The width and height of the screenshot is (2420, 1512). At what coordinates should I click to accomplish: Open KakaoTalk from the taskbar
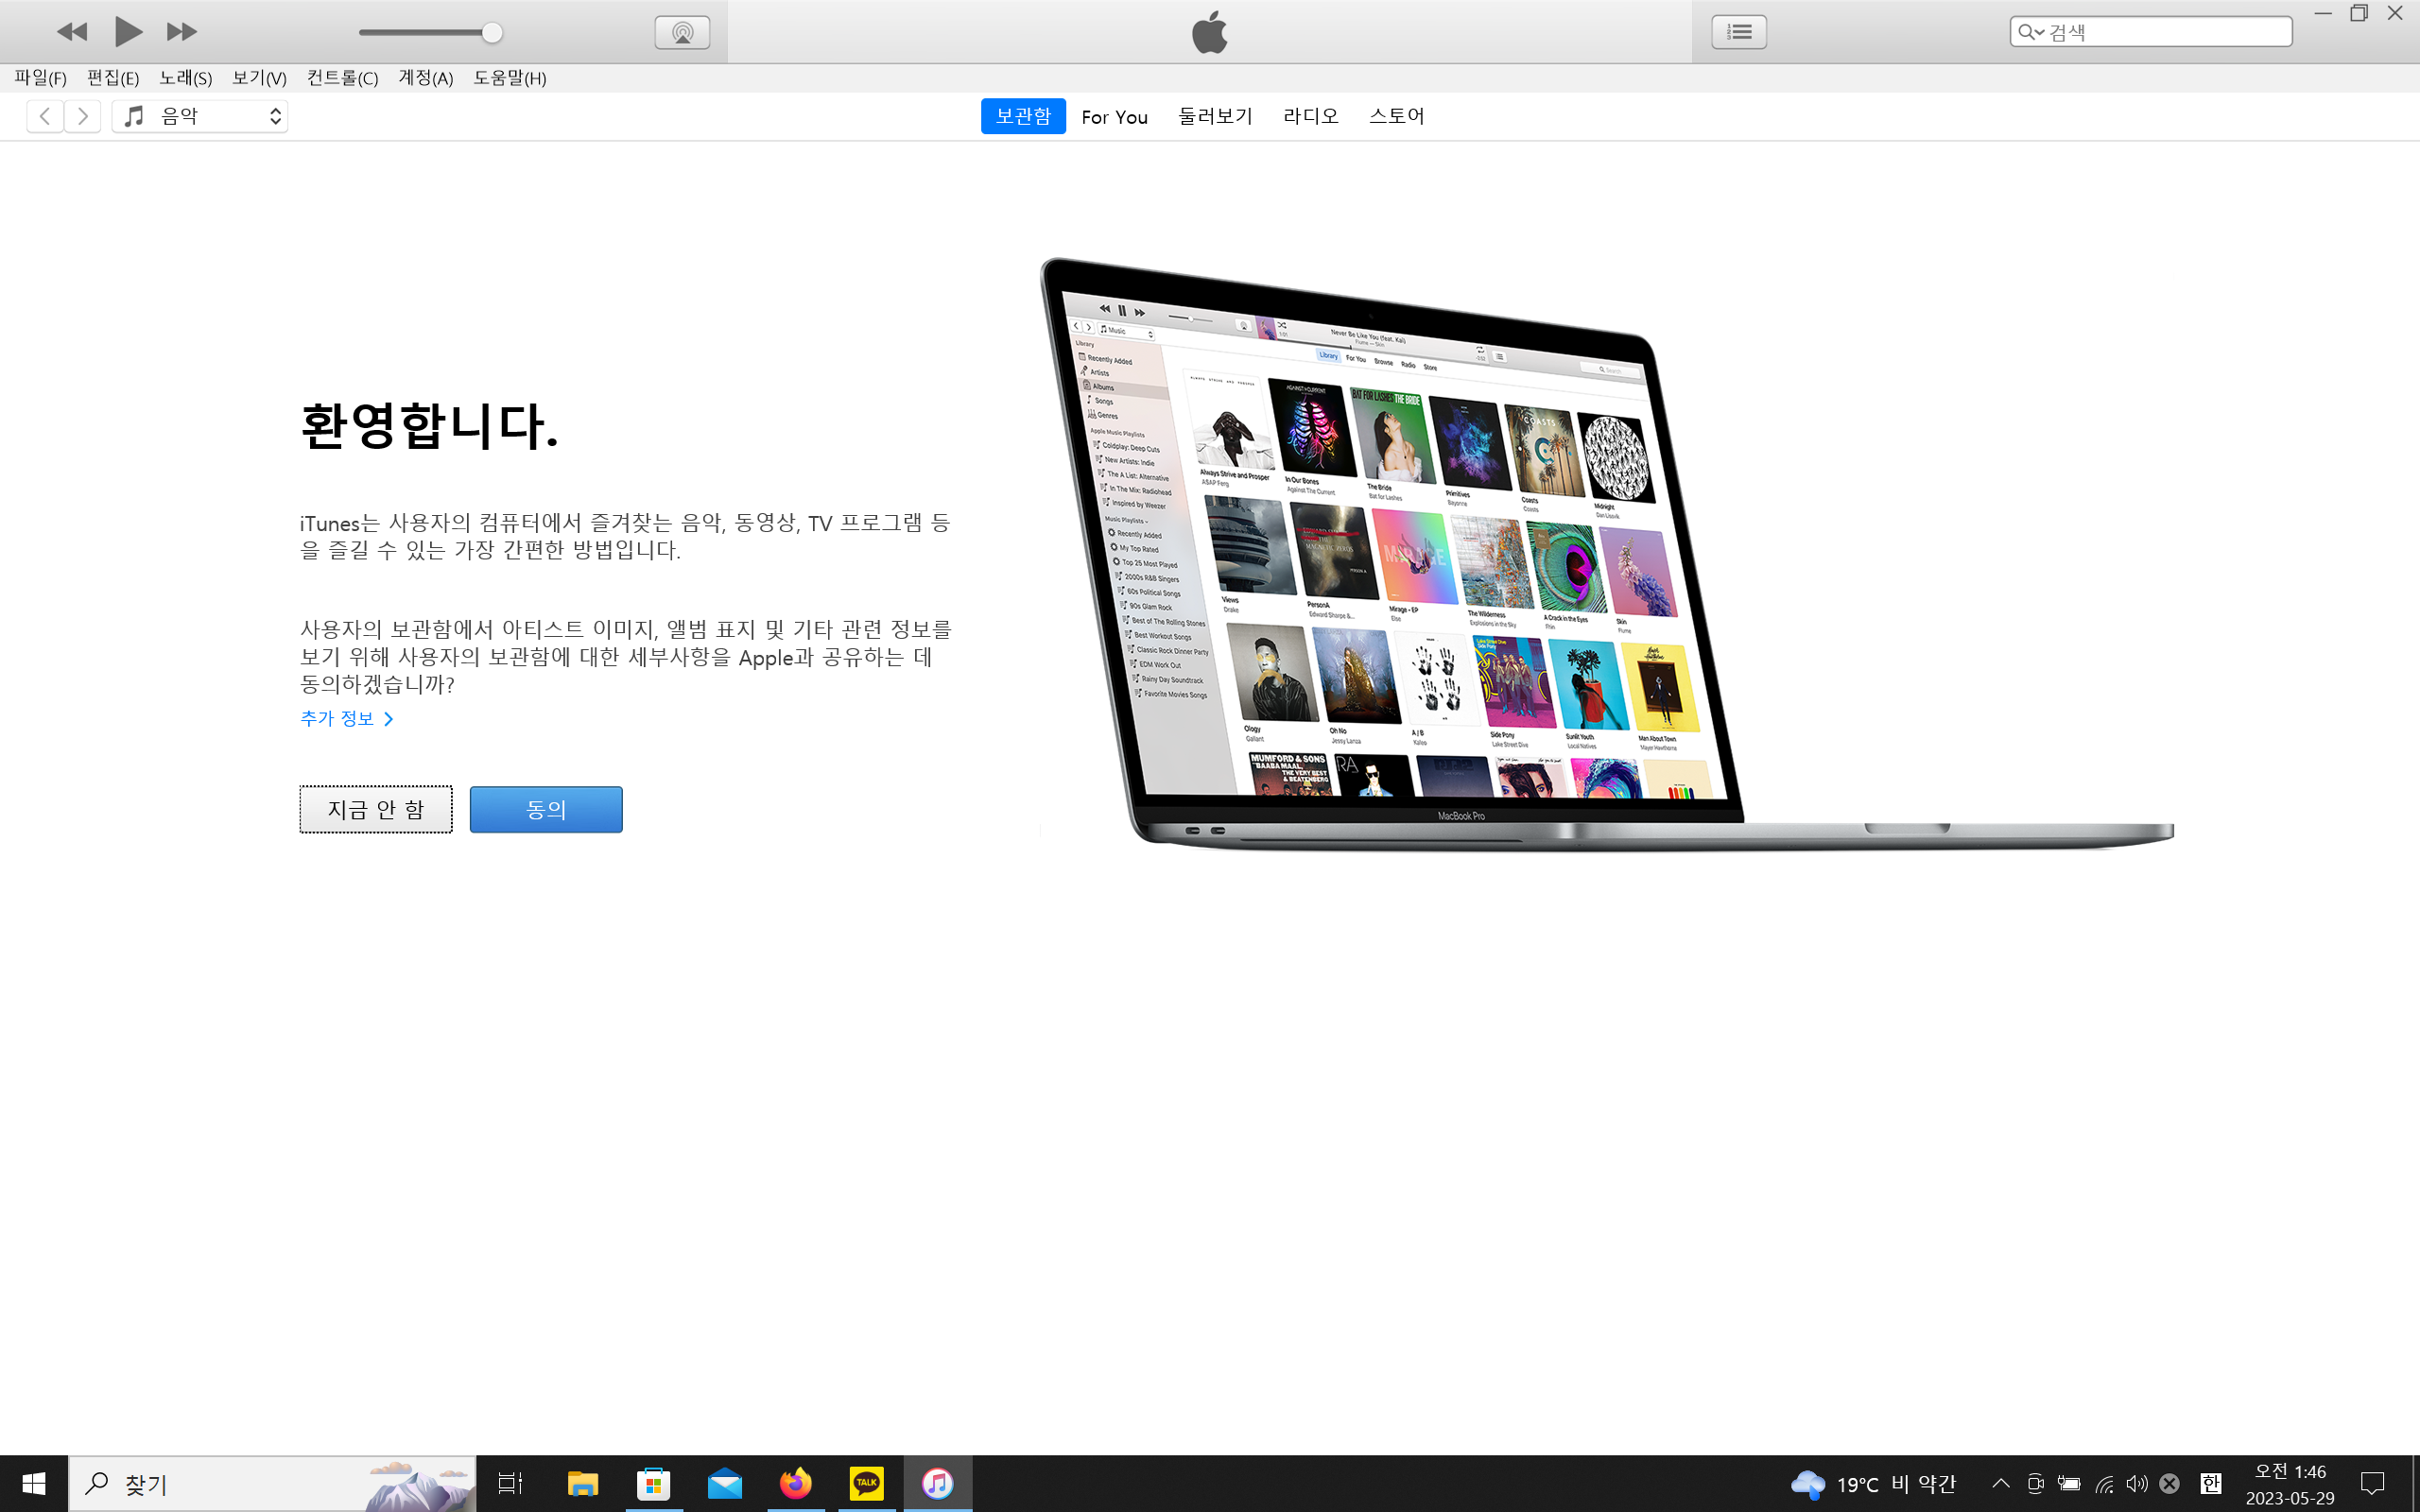[866, 1483]
